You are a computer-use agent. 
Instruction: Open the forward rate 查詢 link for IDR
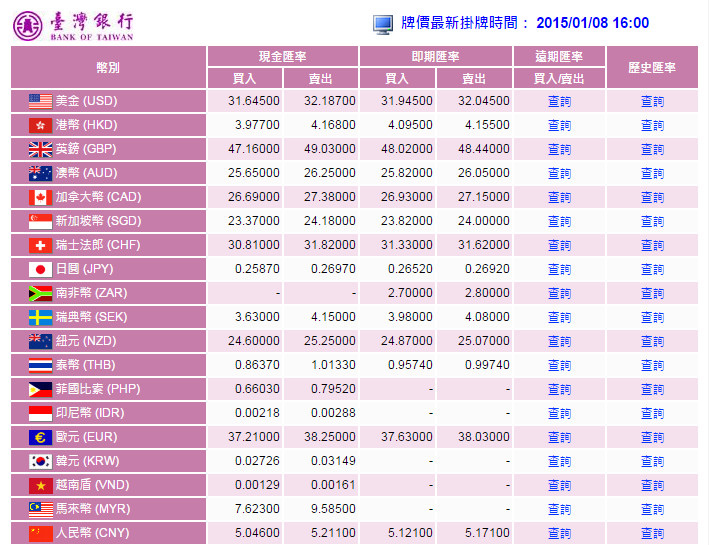pos(559,413)
